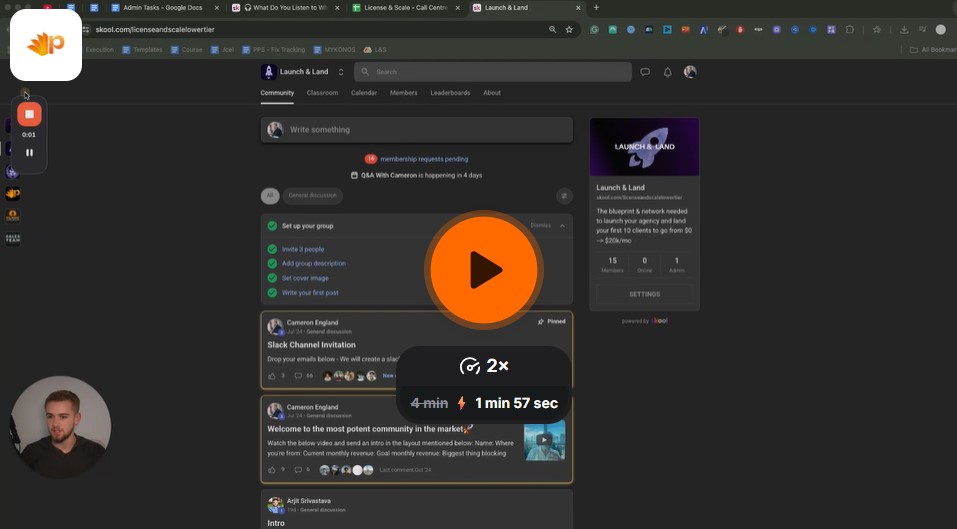Select the All category filter
This screenshot has height=529, width=957.
(269, 196)
